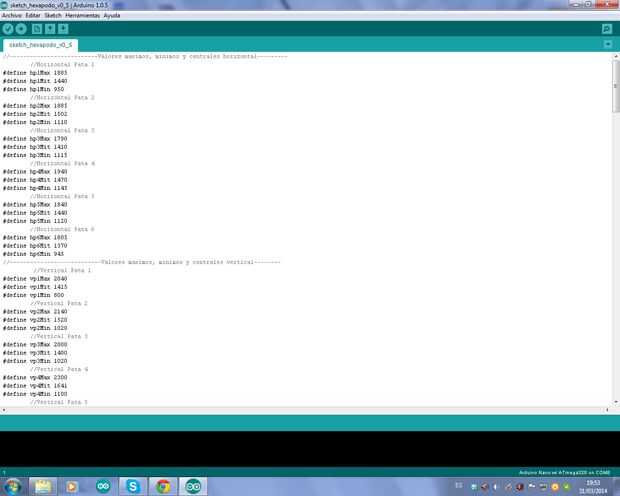Click the line '#define hp2Min 1110'
The image size is (620, 496).
pos(35,122)
